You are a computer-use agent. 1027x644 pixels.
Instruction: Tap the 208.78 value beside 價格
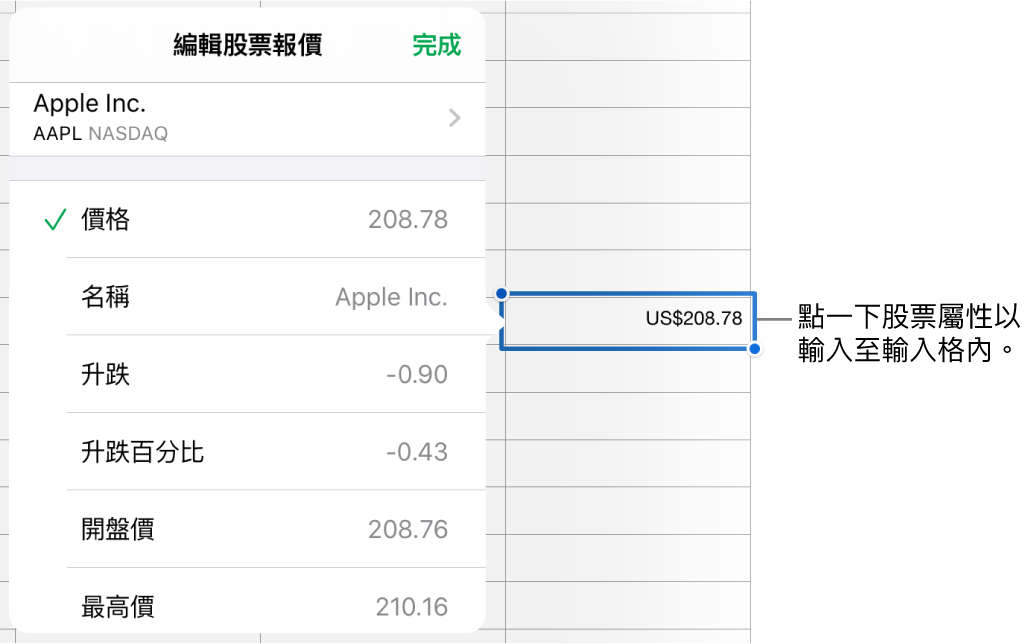coord(408,219)
